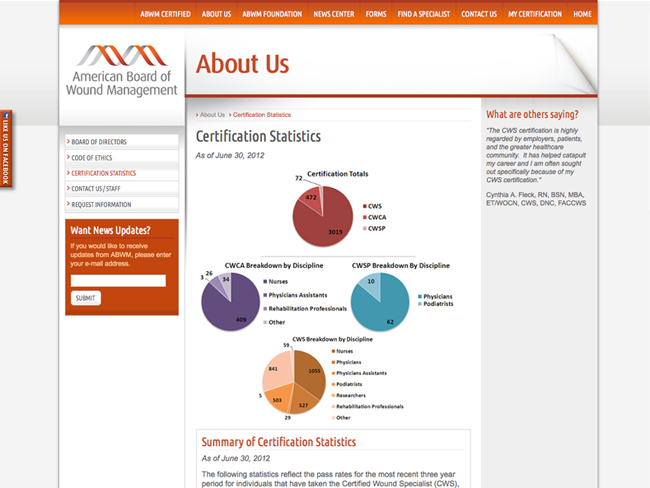Open Like Us on Facebook side tab

(6, 149)
